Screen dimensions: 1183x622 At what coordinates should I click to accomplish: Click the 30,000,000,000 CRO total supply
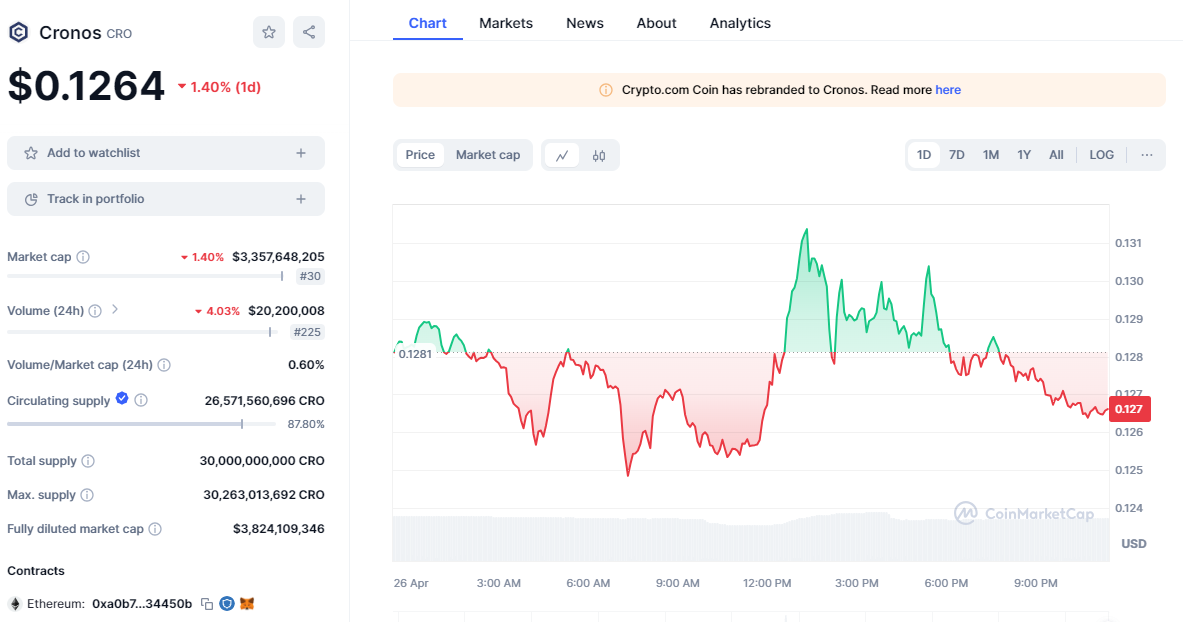click(262, 460)
